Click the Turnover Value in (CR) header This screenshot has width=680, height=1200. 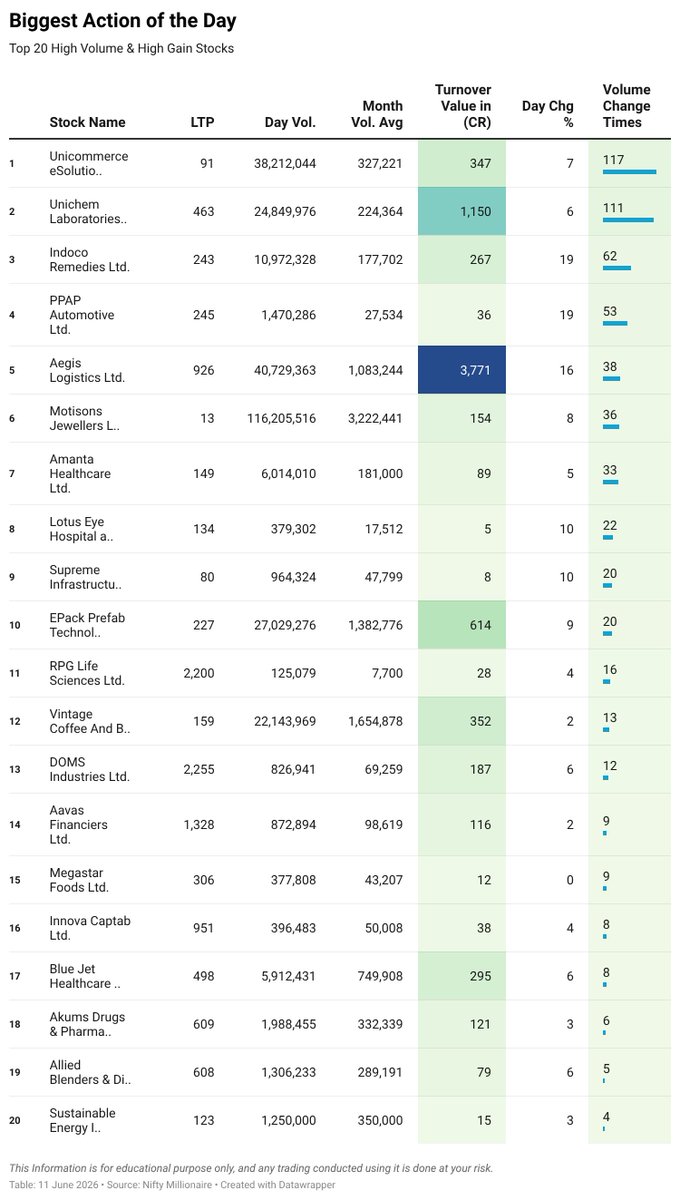[x=463, y=106]
